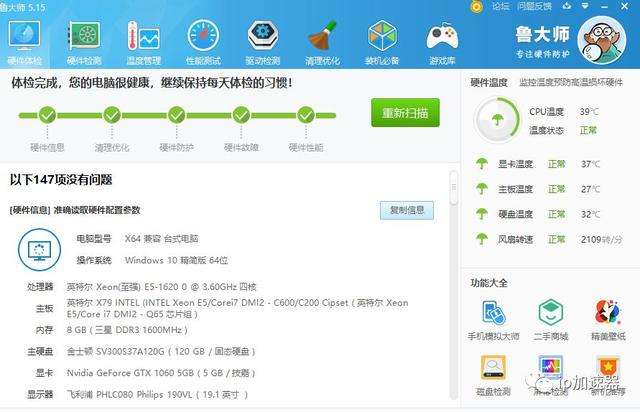The height and width of the screenshot is (412, 640).
Task: Click the 以下147项没有问题 heading
Action: click(x=61, y=180)
